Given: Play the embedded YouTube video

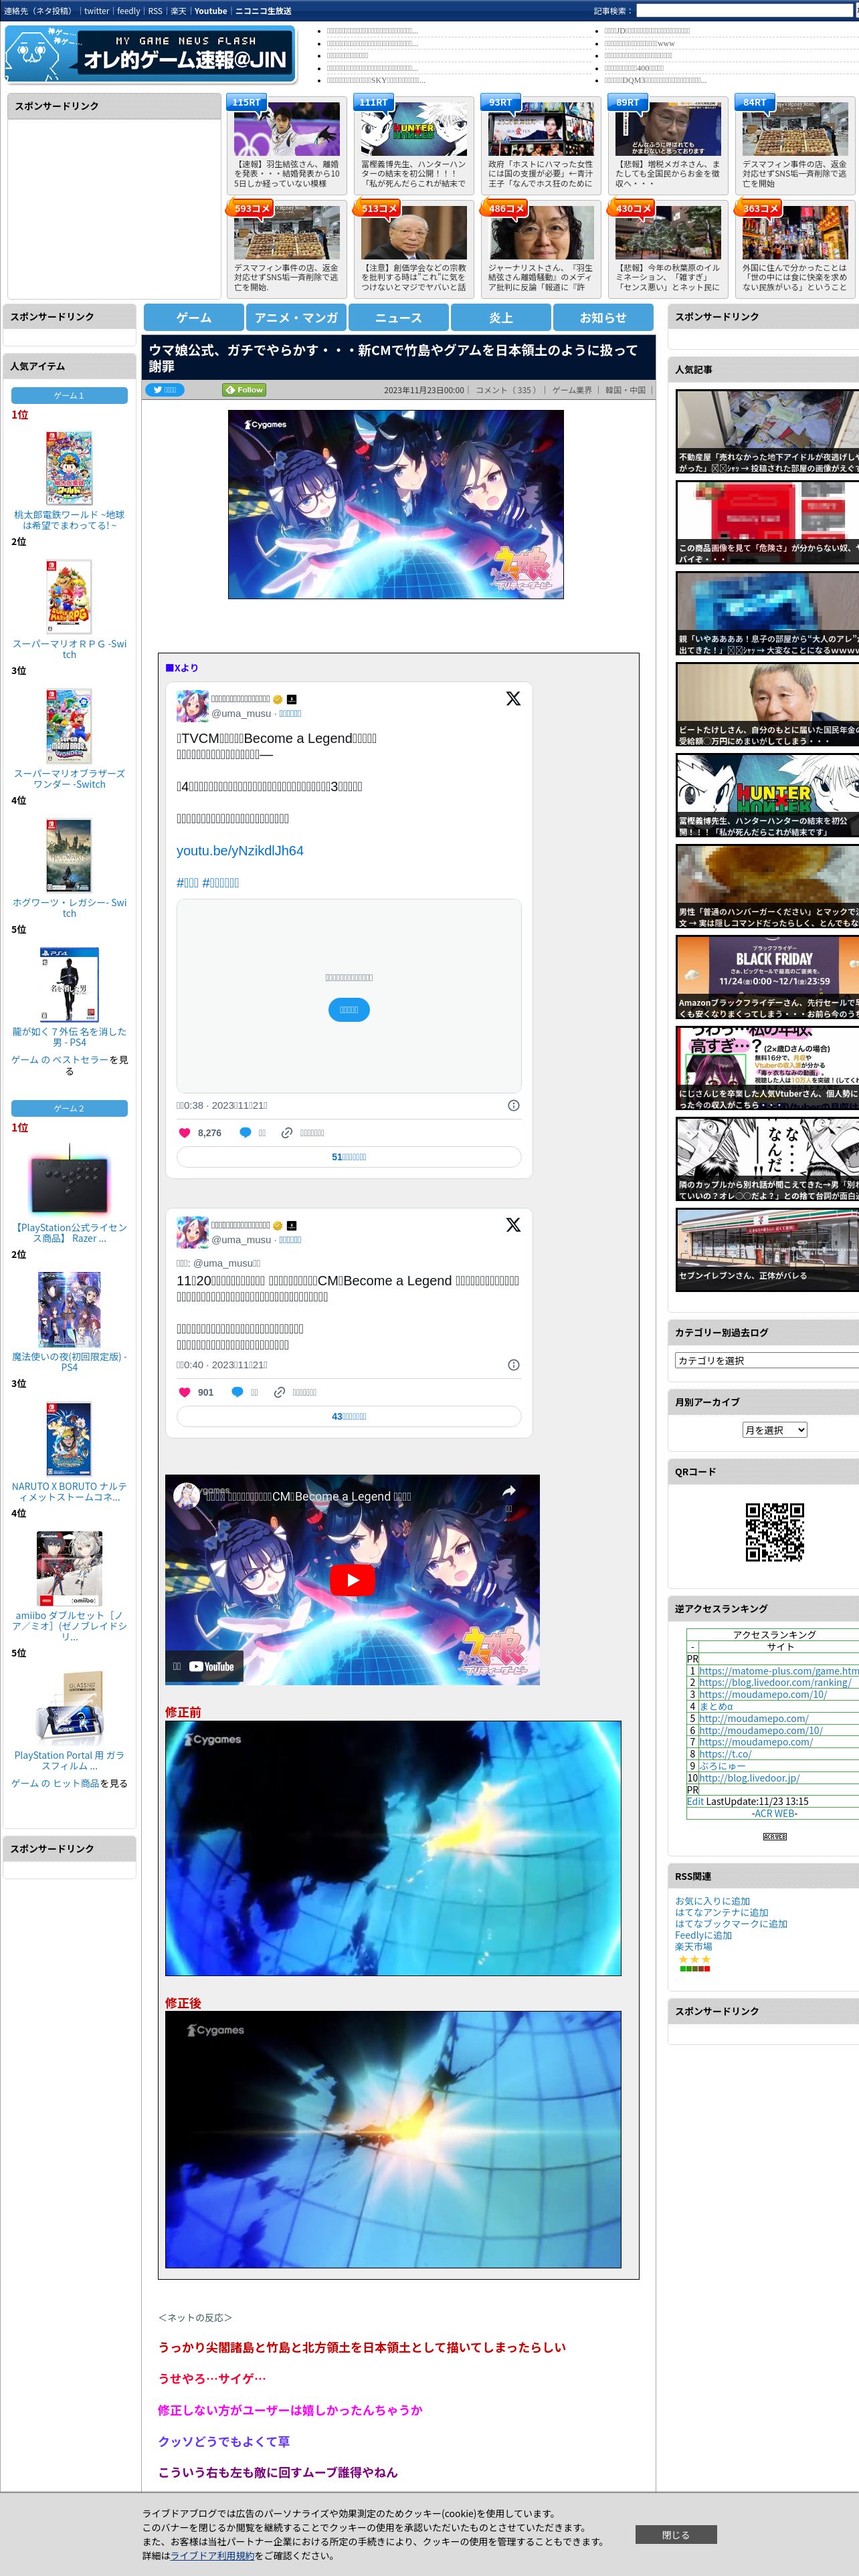Looking at the screenshot, I should click(352, 1579).
